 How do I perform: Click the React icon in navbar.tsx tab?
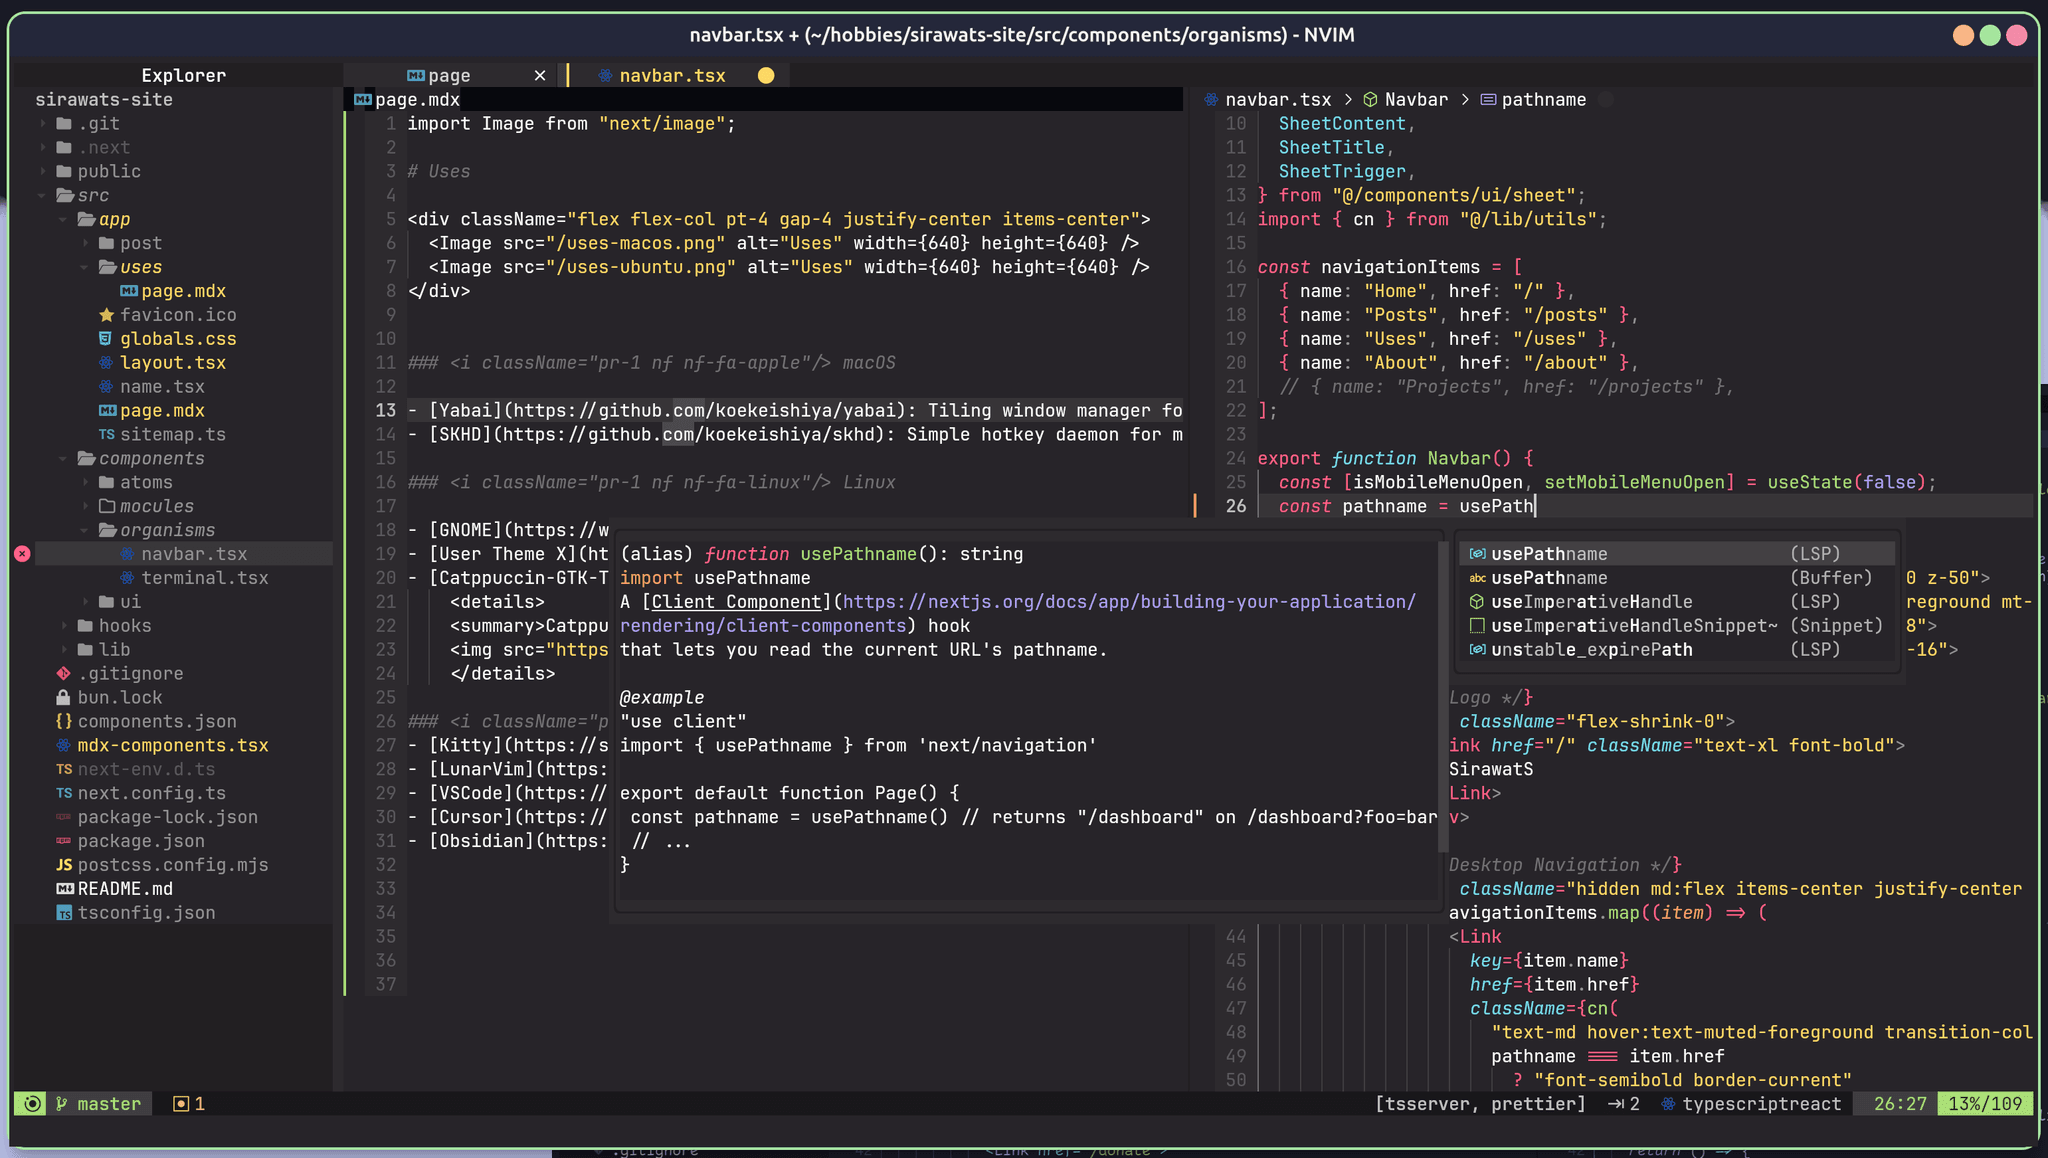pyautogui.click(x=604, y=76)
